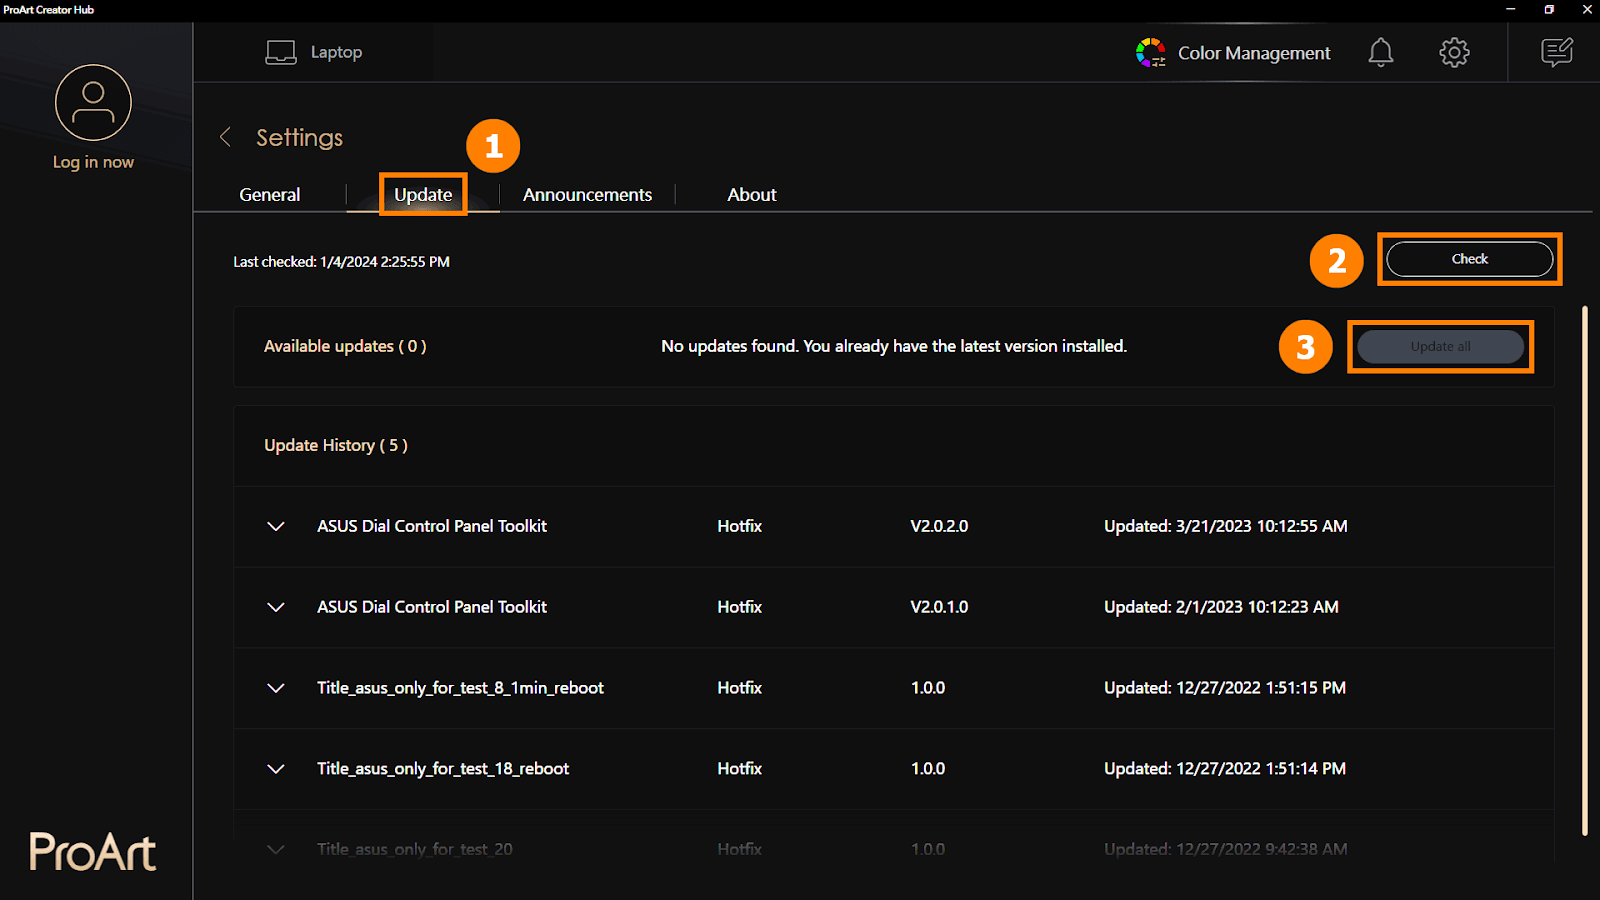The height and width of the screenshot is (900, 1600).
Task: Restore down the ProArt Creator Hub window
Action: [x=1549, y=10]
